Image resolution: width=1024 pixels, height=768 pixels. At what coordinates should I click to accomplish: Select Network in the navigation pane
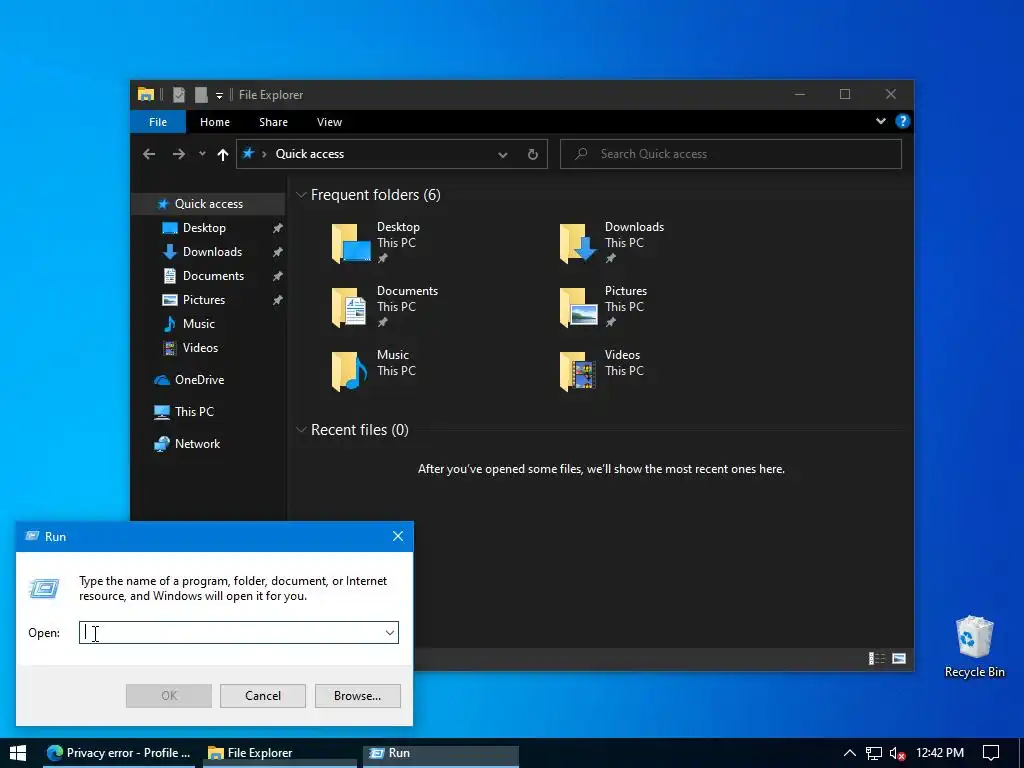tap(197, 444)
